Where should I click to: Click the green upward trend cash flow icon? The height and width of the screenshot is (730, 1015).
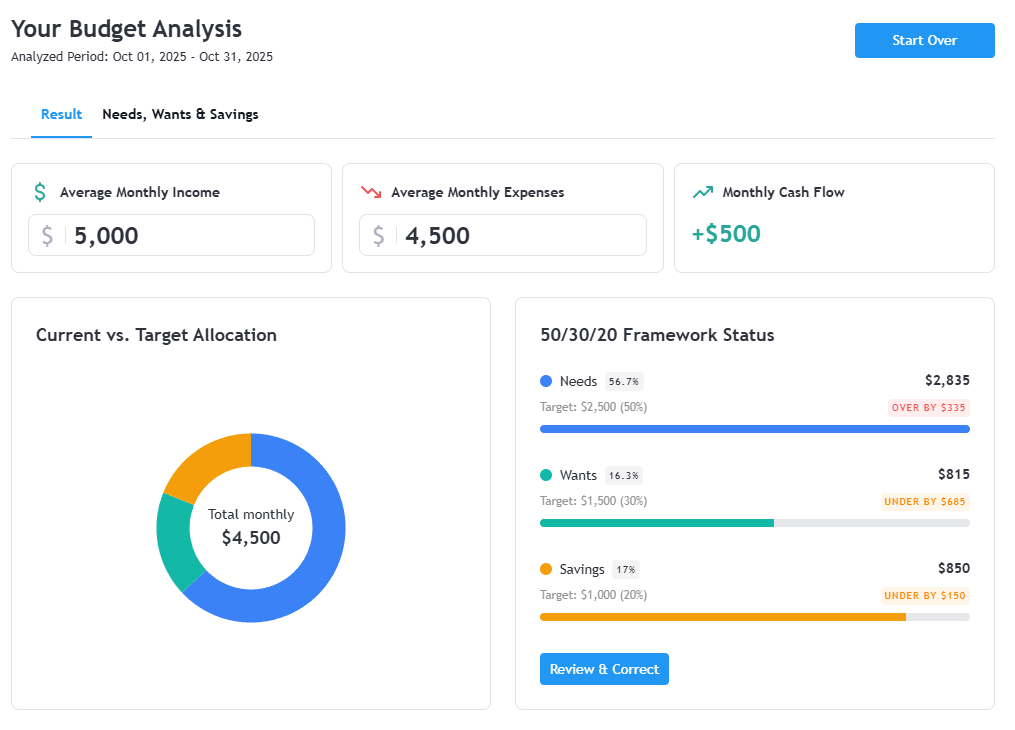[703, 192]
